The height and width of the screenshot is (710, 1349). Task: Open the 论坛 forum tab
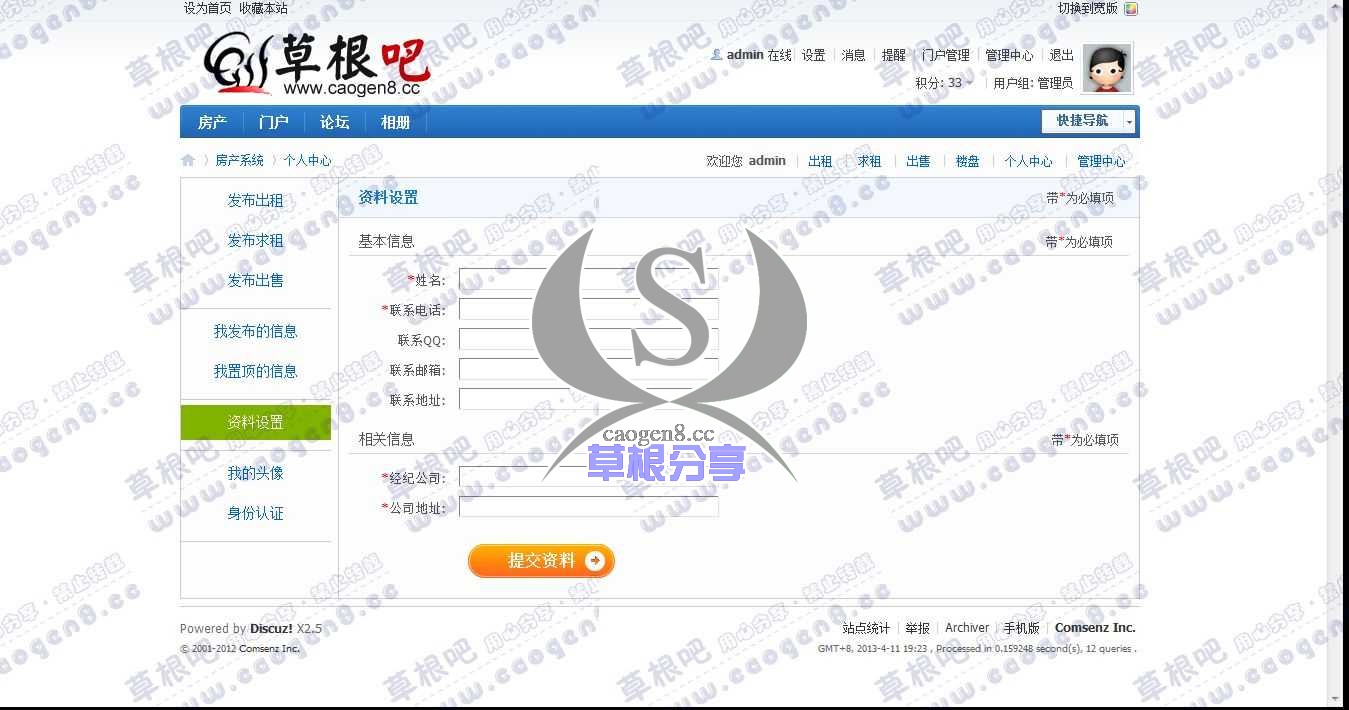[334, 122]
